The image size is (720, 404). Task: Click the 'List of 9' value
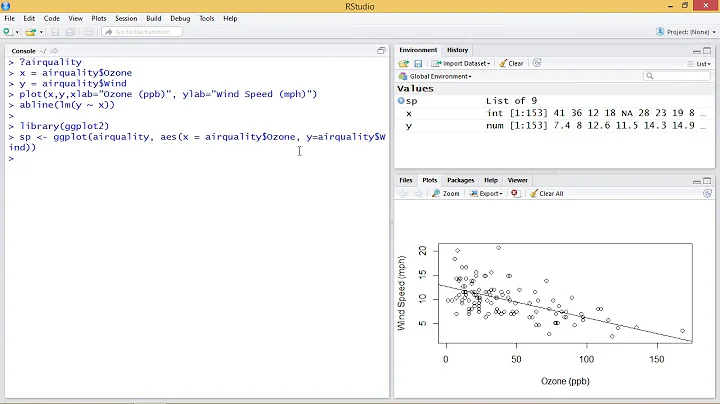pyautogui.click(x=511, y=101)
